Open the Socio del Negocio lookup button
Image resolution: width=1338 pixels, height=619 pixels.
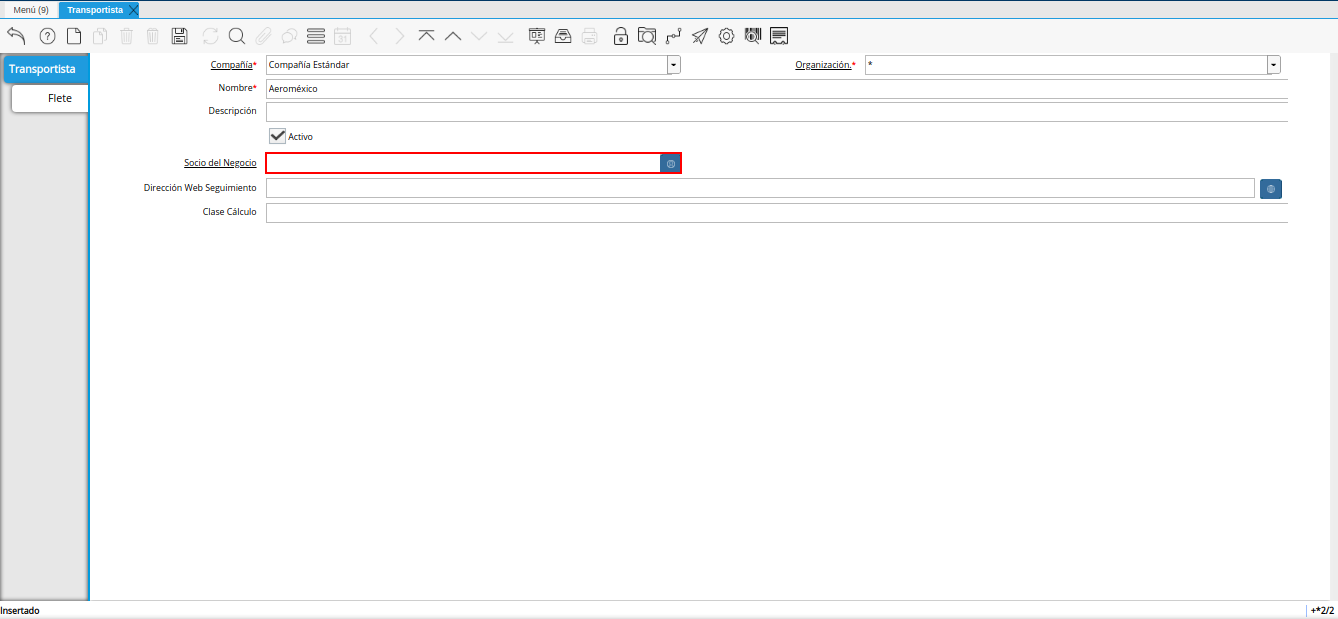(x=671, y=163)
